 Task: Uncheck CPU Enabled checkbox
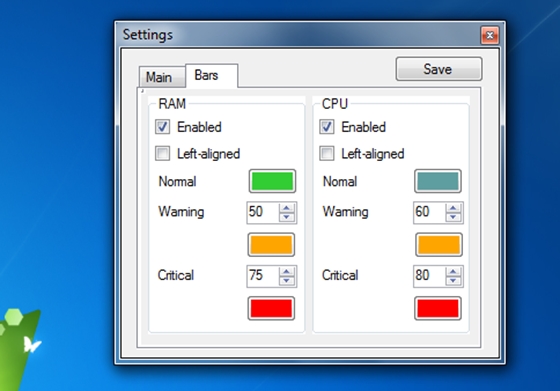327,127
